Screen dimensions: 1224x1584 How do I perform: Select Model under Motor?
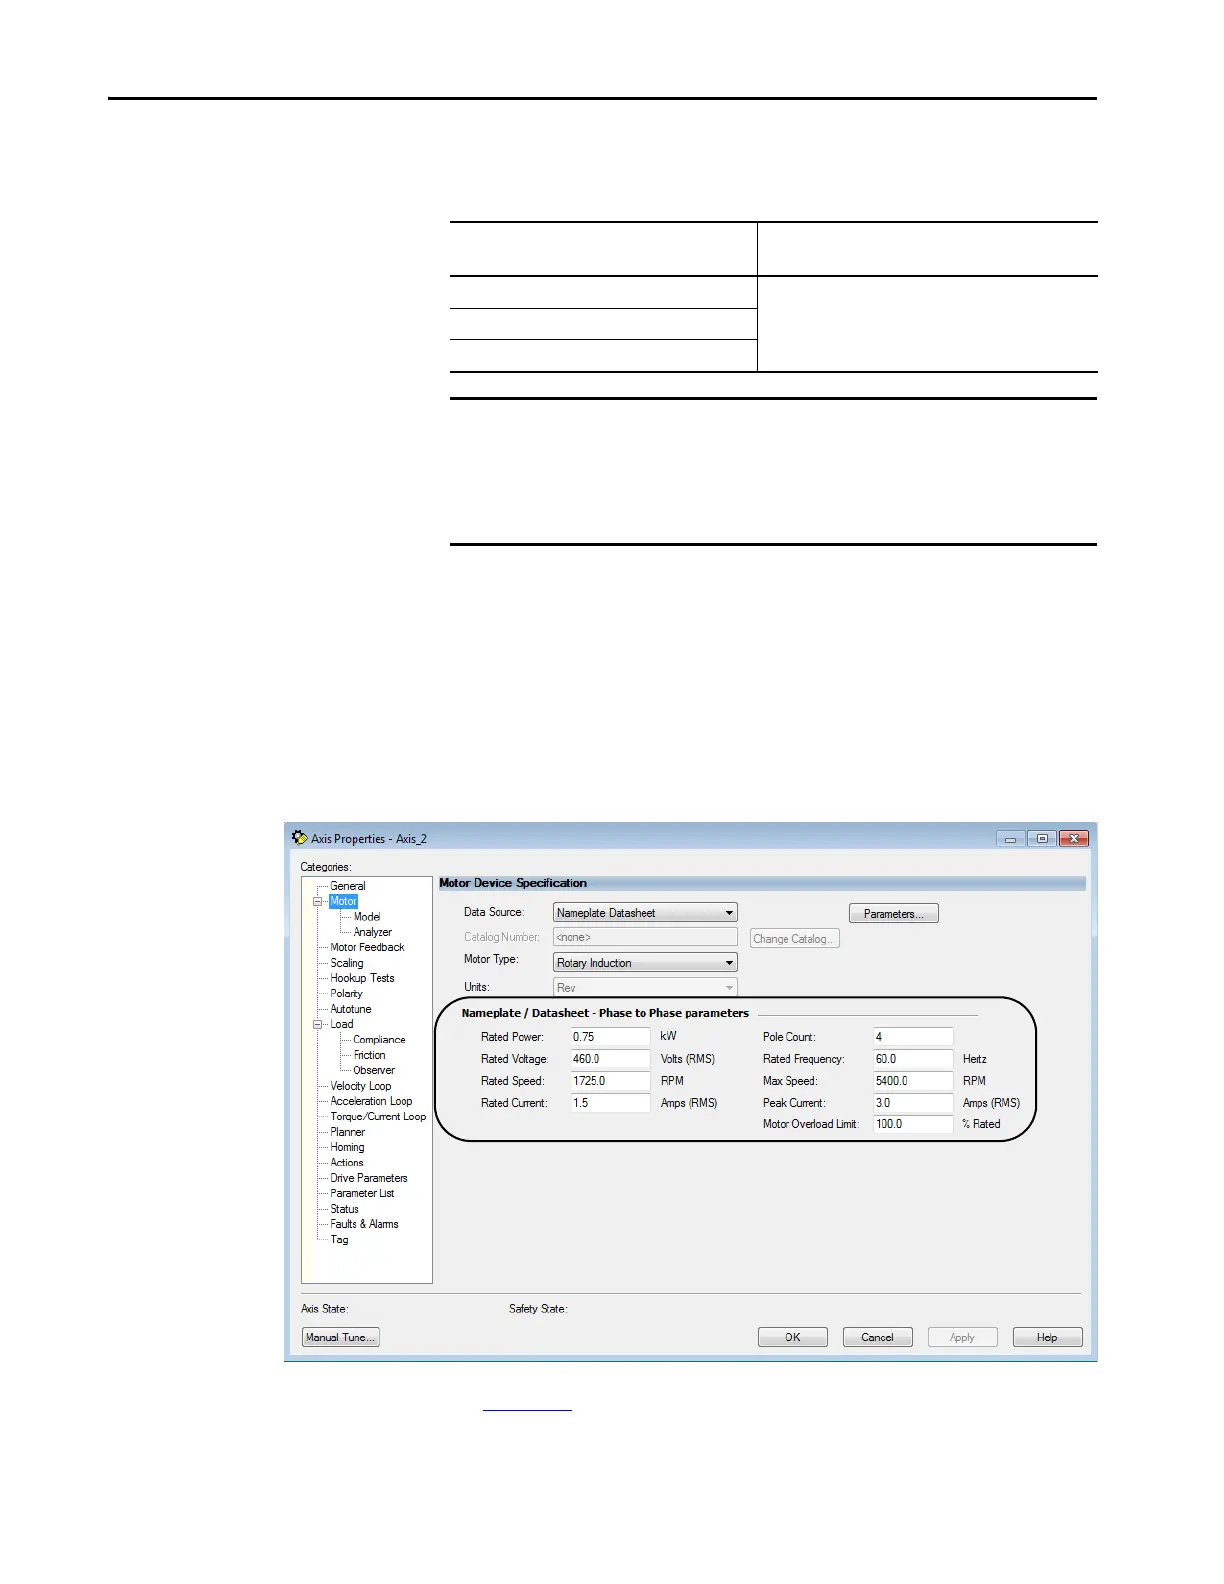coord(367,917)
